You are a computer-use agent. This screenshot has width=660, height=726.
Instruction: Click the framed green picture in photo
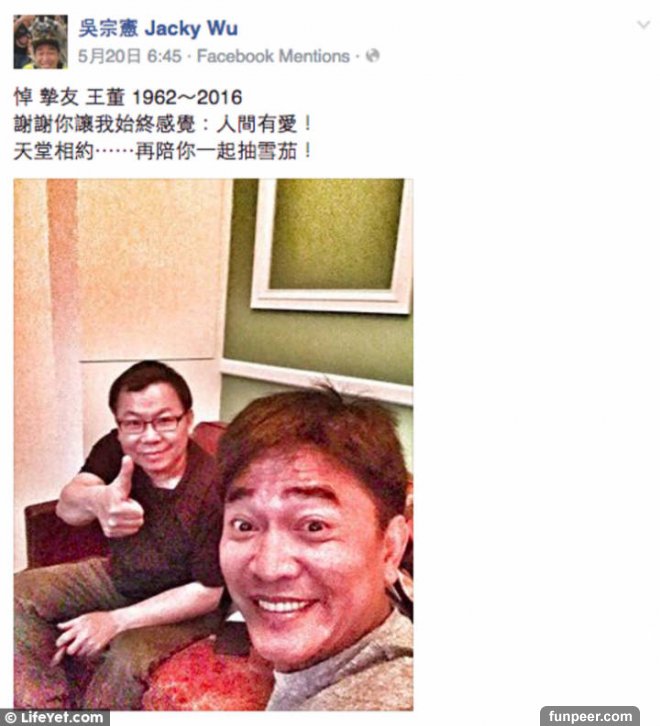pos(331,244)
